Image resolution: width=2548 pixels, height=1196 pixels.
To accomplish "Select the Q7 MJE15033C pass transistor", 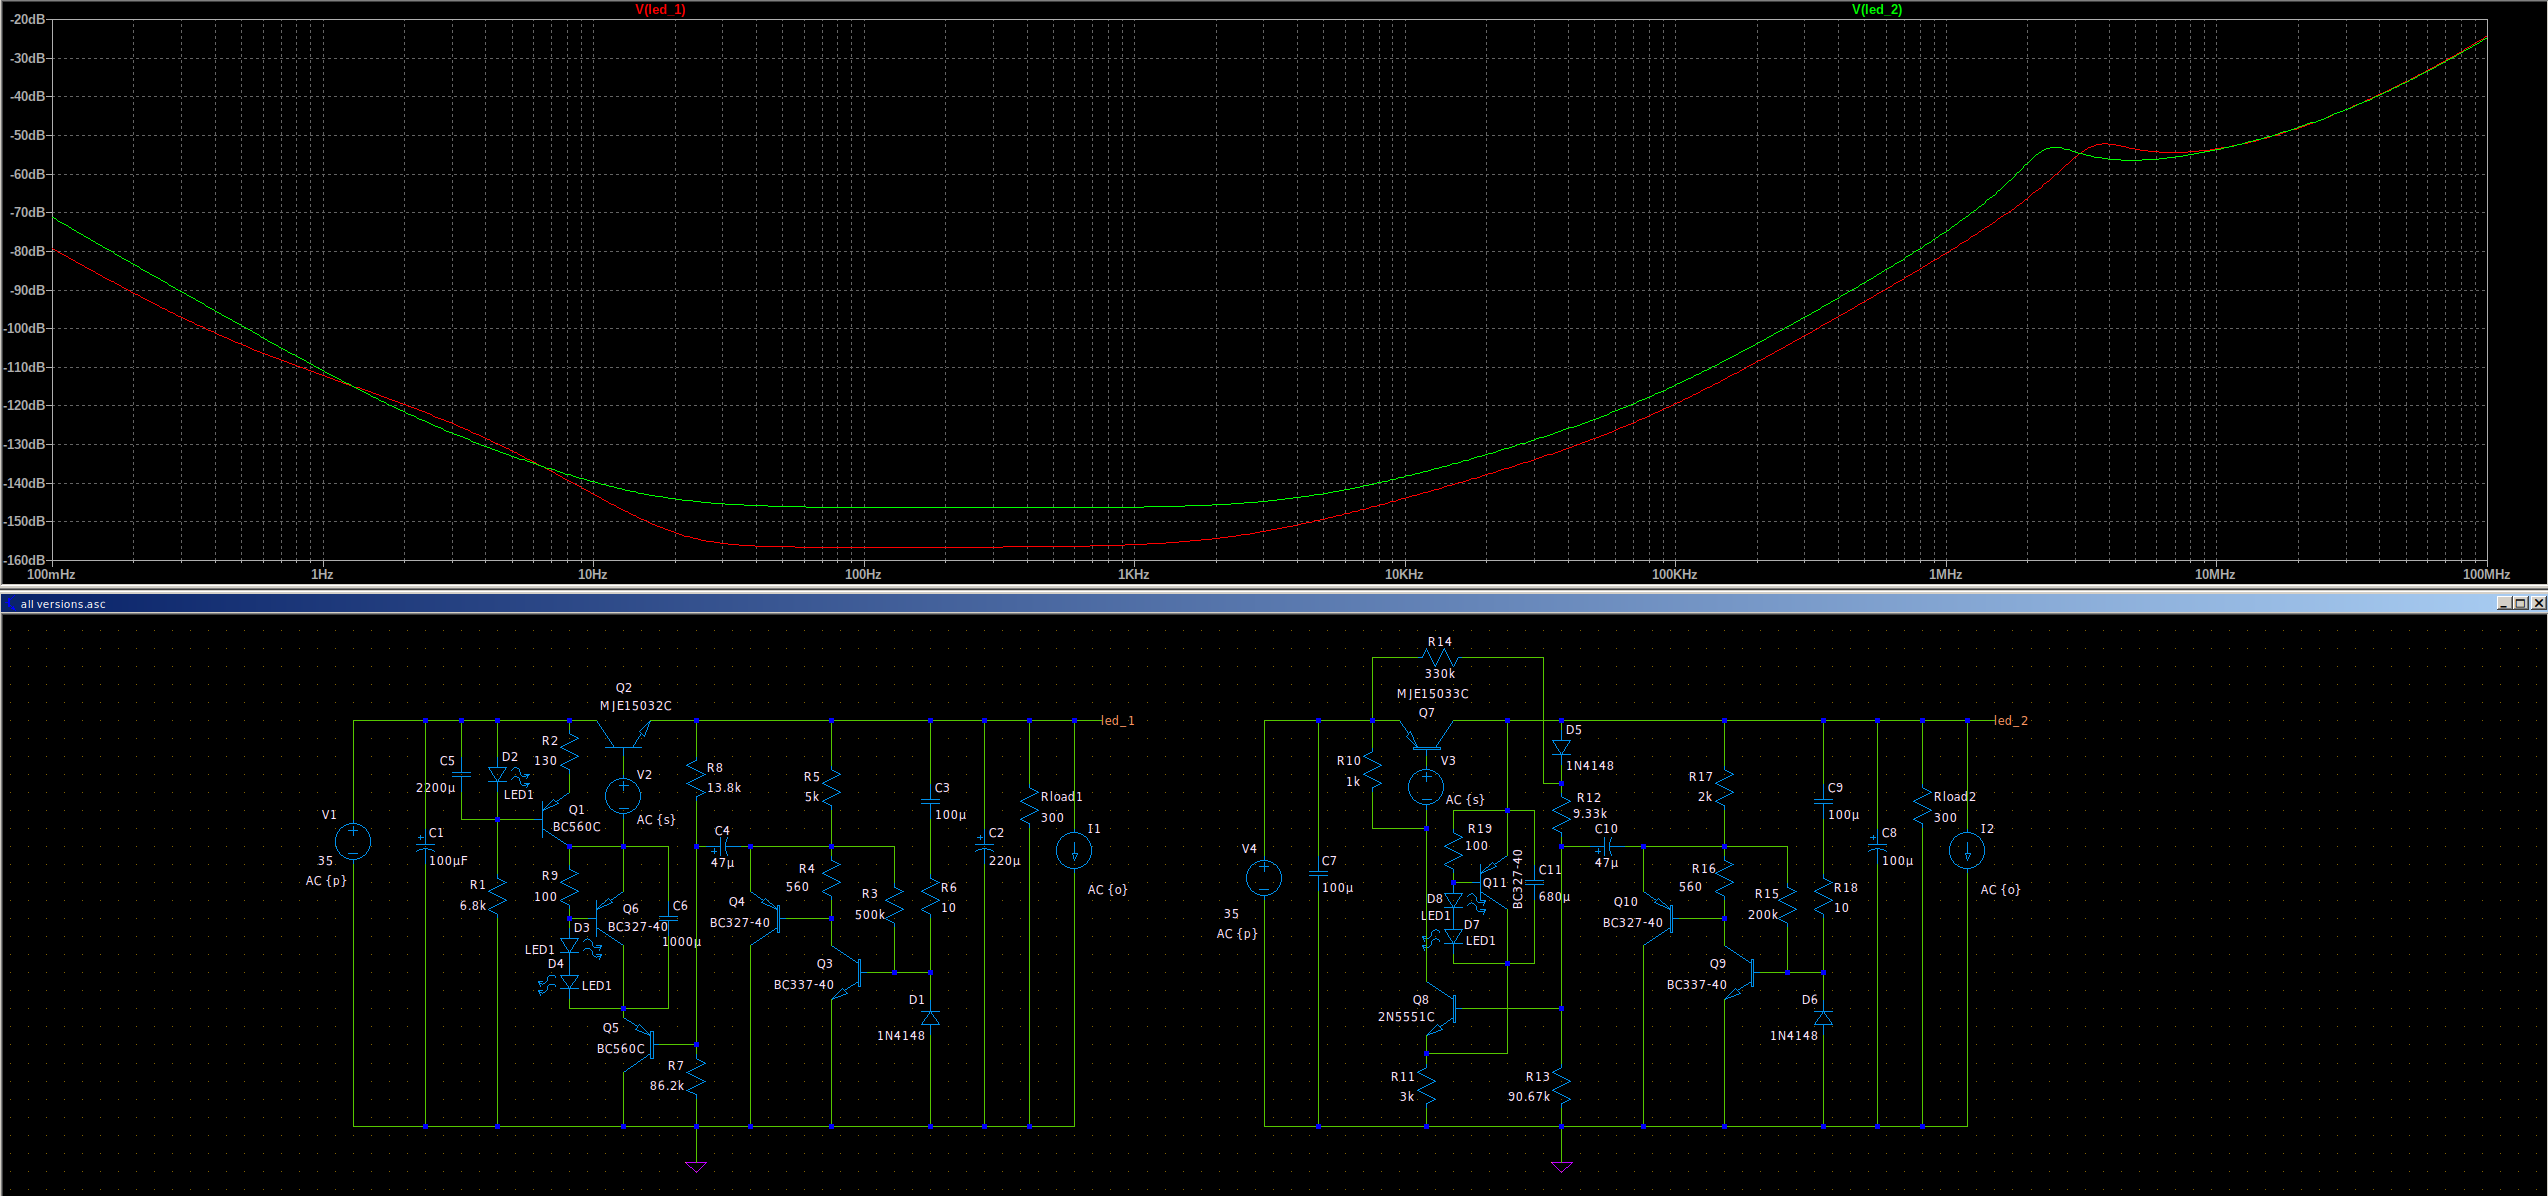I will pos(1427,733).
